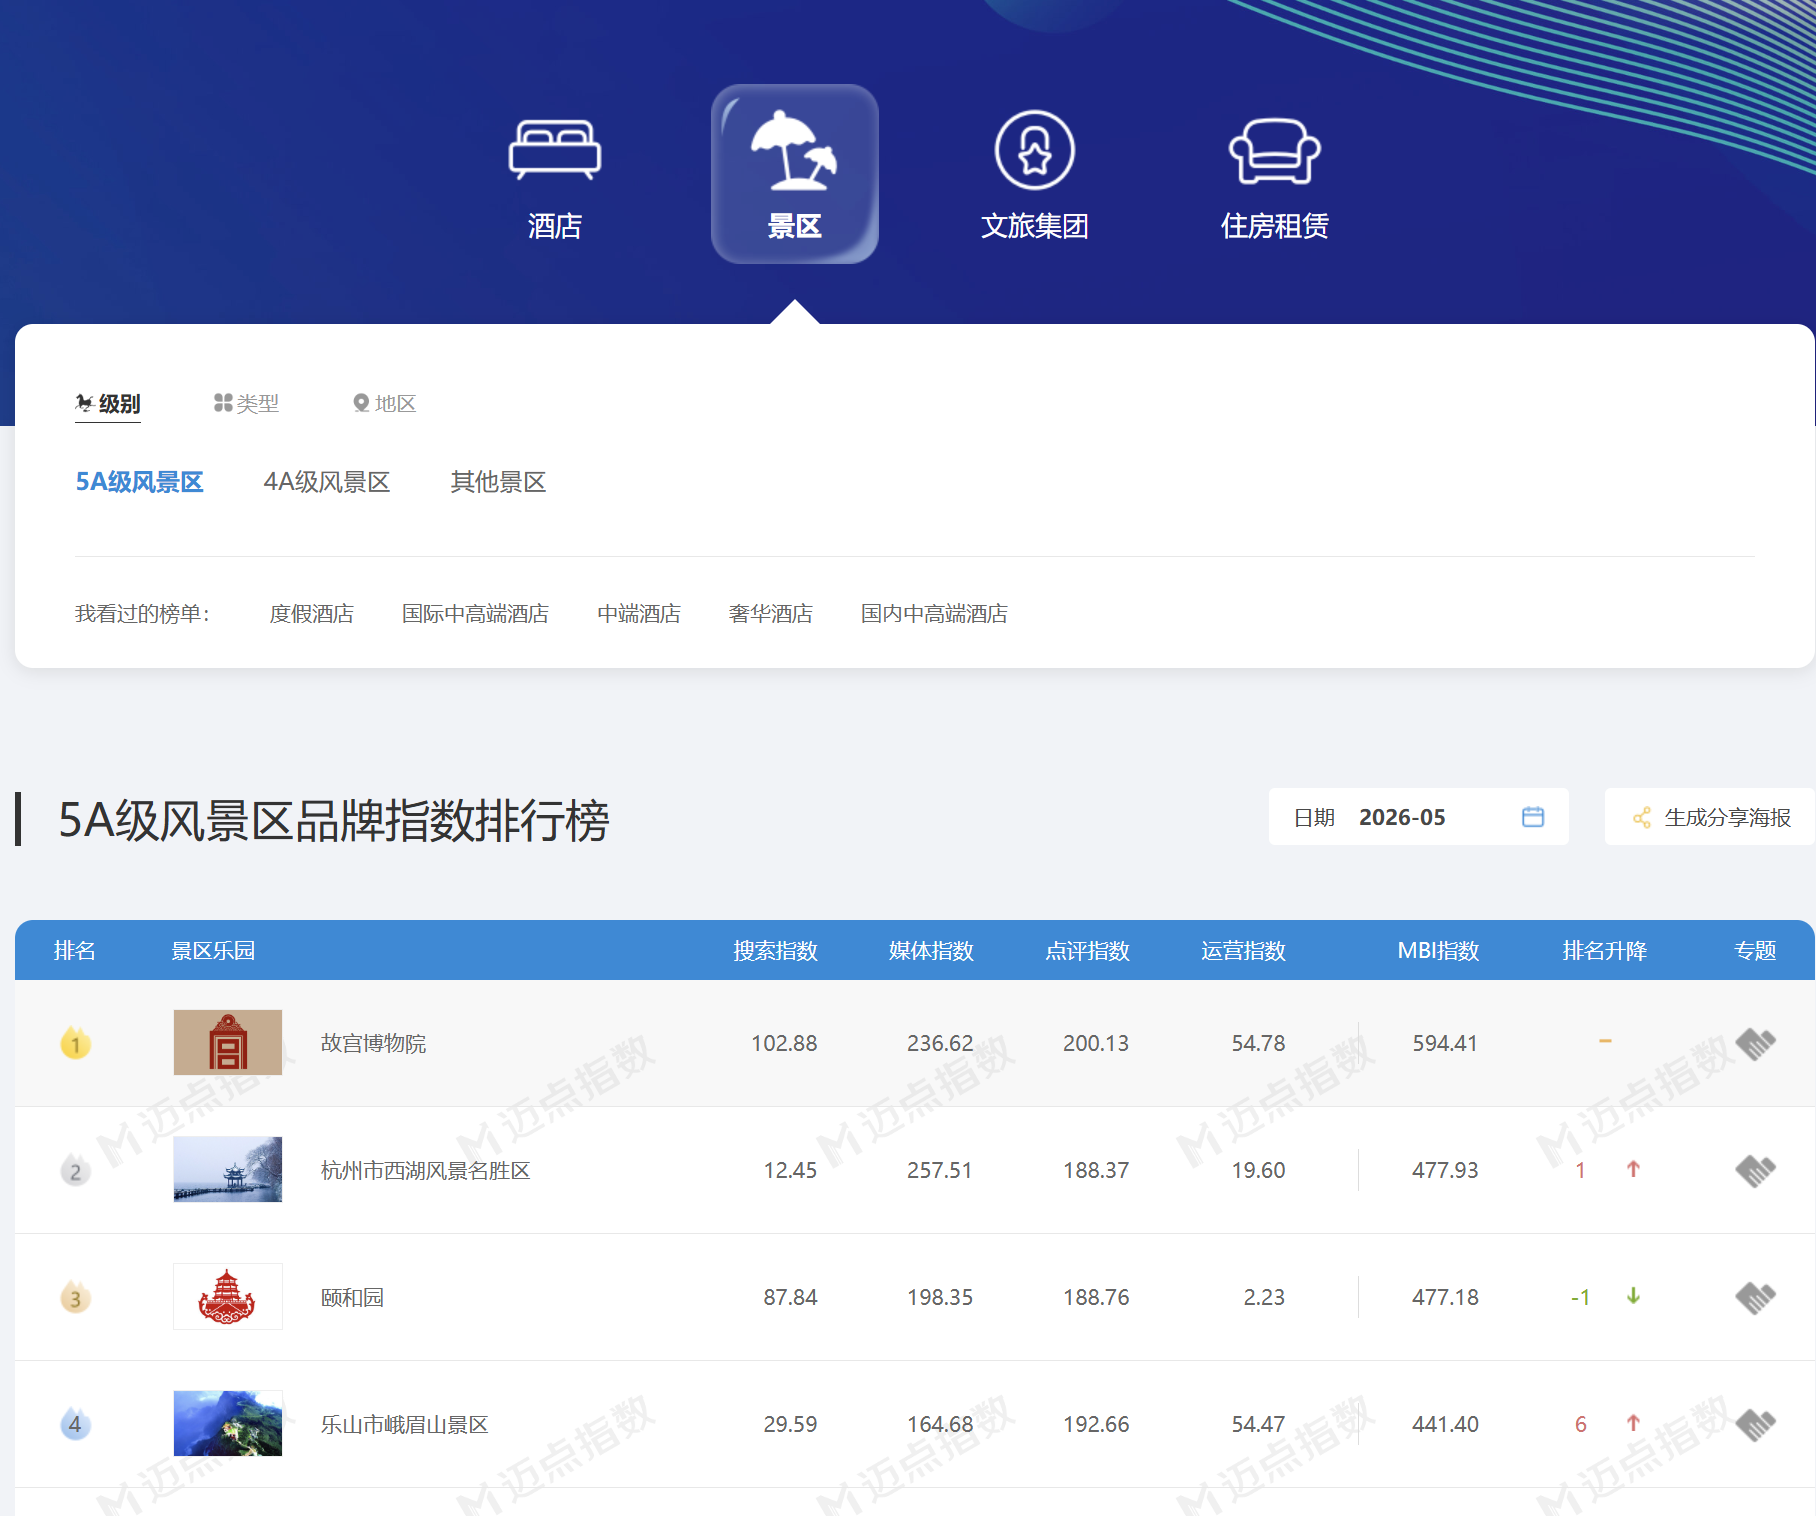Open 颐和园 thumbnail image
Screen dimensions: 1816x1516
(228, 1296)
